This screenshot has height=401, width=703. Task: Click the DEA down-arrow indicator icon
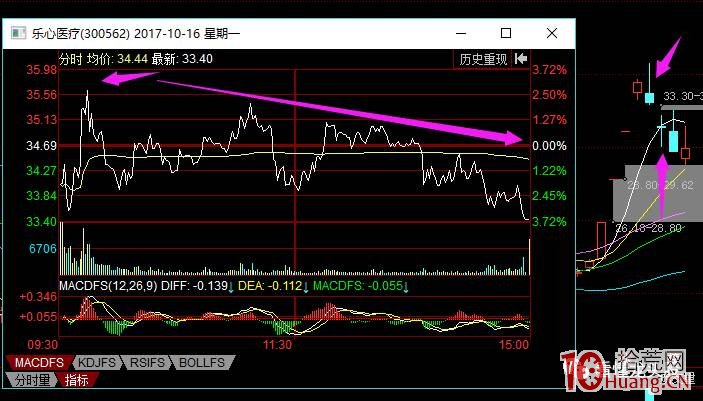click(306, 287)
